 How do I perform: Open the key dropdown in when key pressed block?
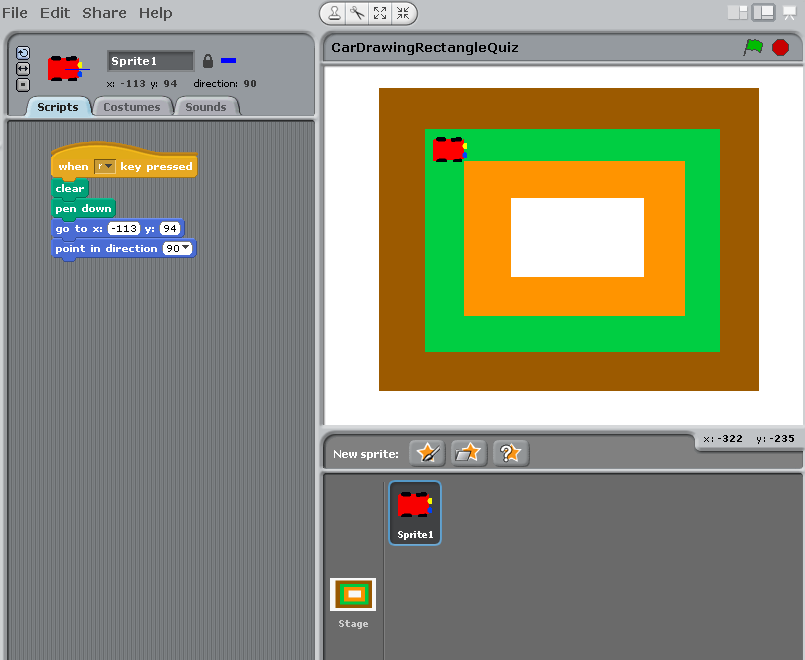click(105, 166)
